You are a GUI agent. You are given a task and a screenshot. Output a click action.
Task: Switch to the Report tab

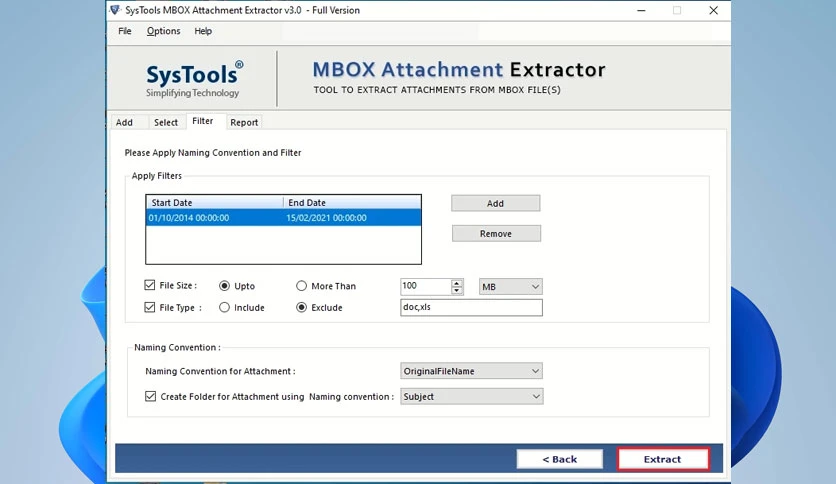coord(244,122)
